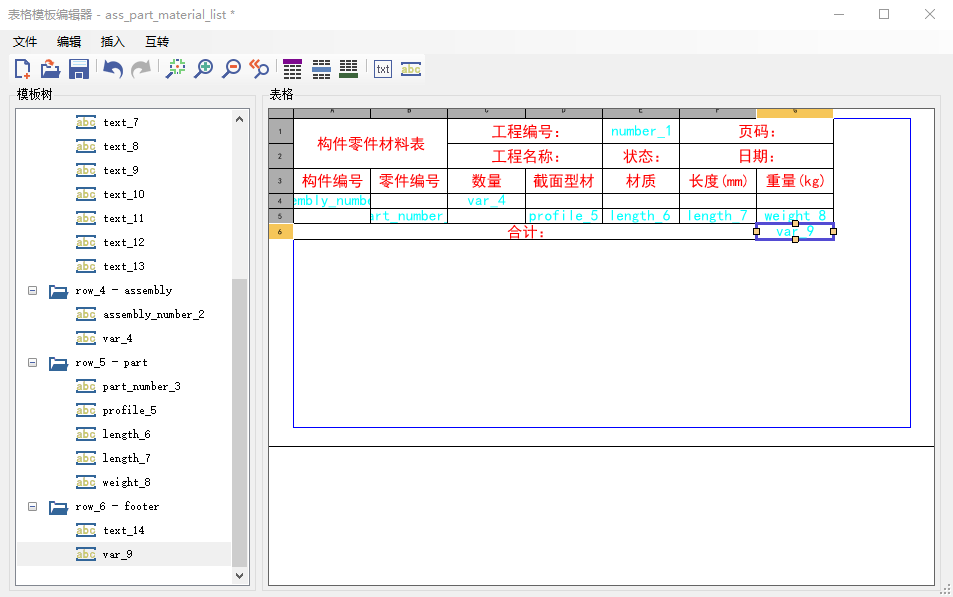Click the blue middle row toolbar icon
Screen dimensions: 953x597
click(x=321, y=69)
